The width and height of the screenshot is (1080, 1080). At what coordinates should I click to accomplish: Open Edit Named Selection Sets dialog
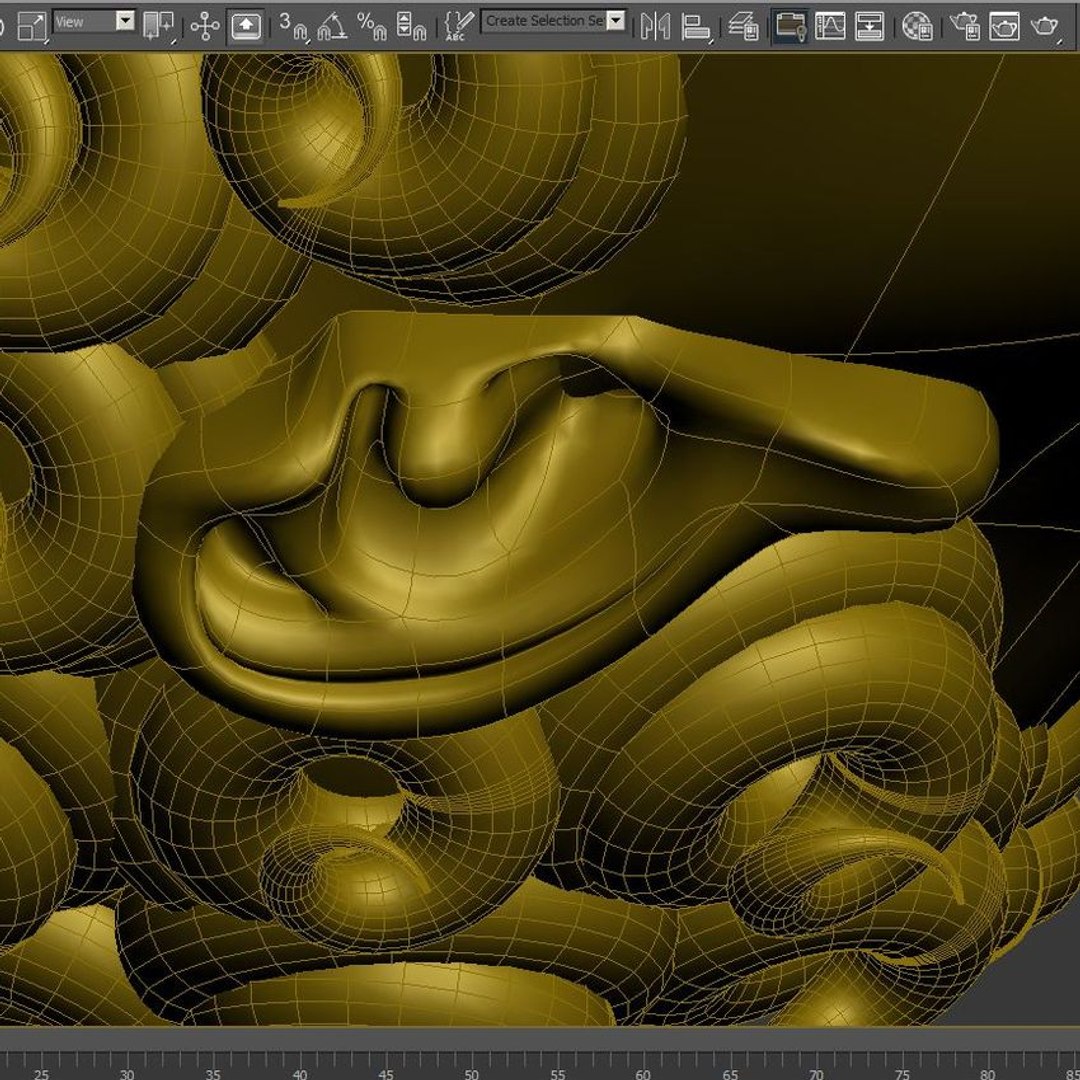tap(458, 26)
